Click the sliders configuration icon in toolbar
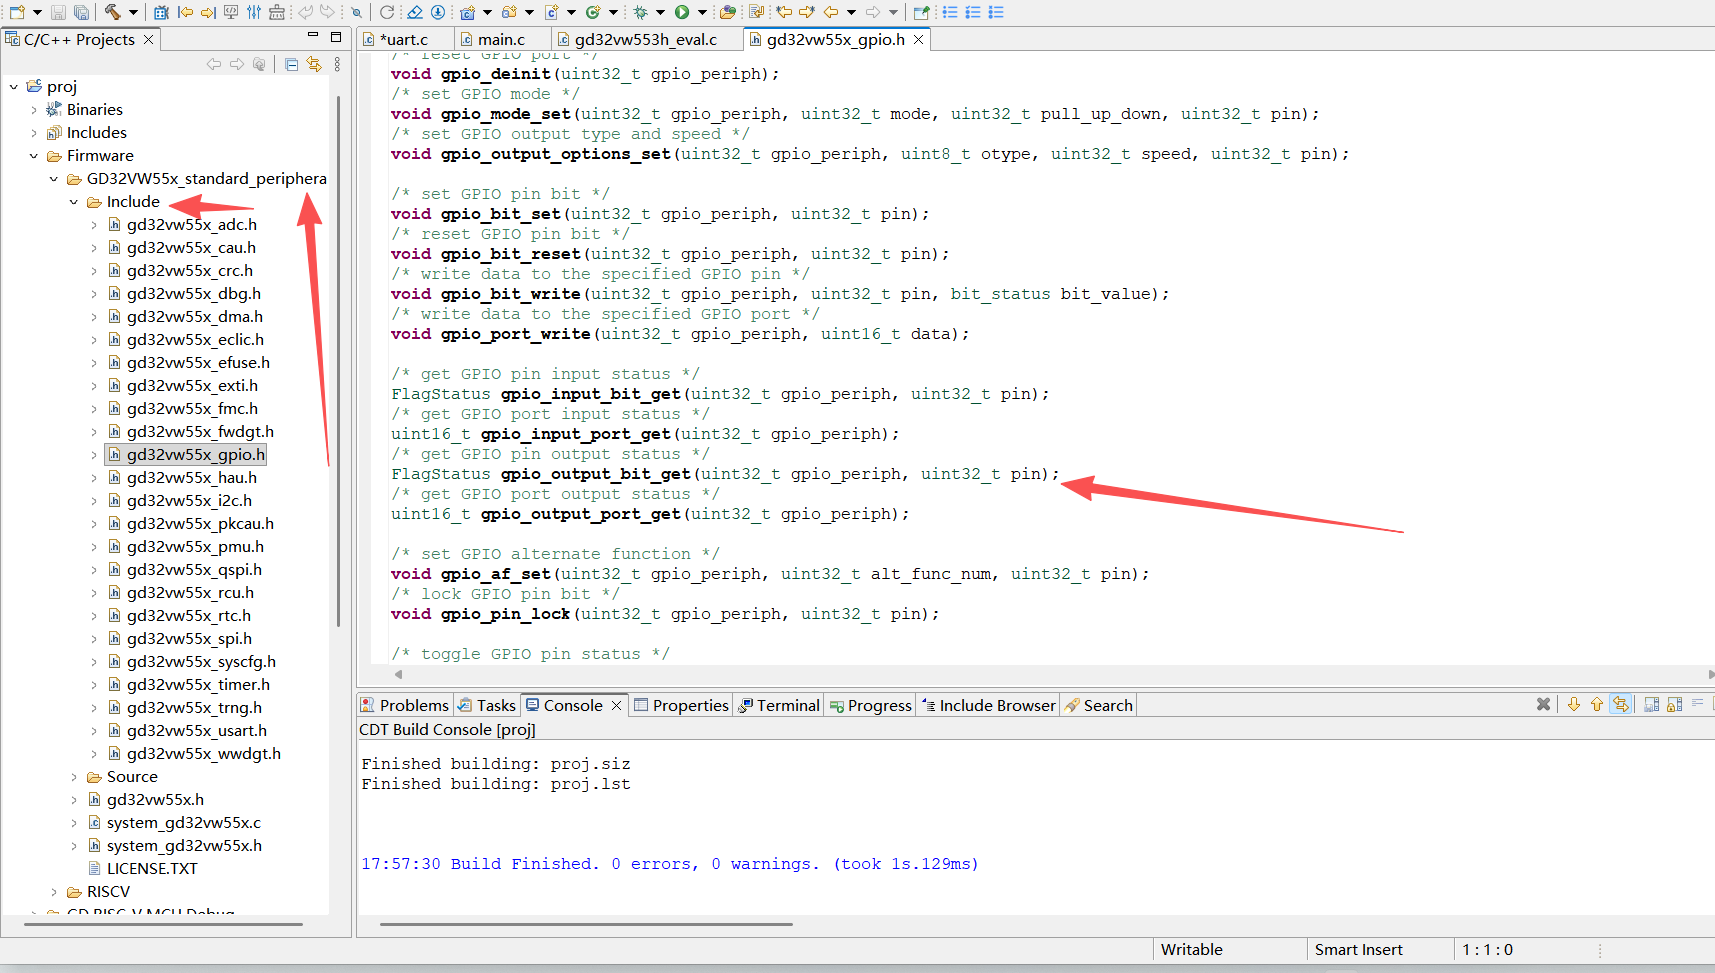The image size is (1715, 973). tap(254, 12)
